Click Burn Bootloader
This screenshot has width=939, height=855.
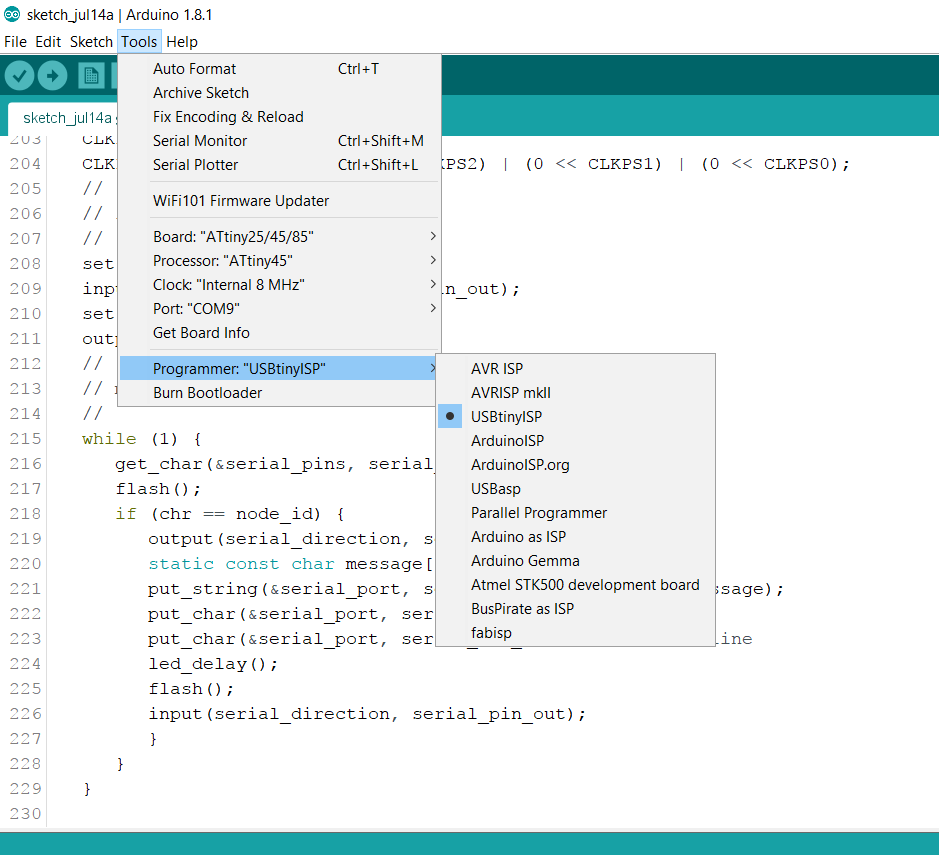click(x=279, y=393)
